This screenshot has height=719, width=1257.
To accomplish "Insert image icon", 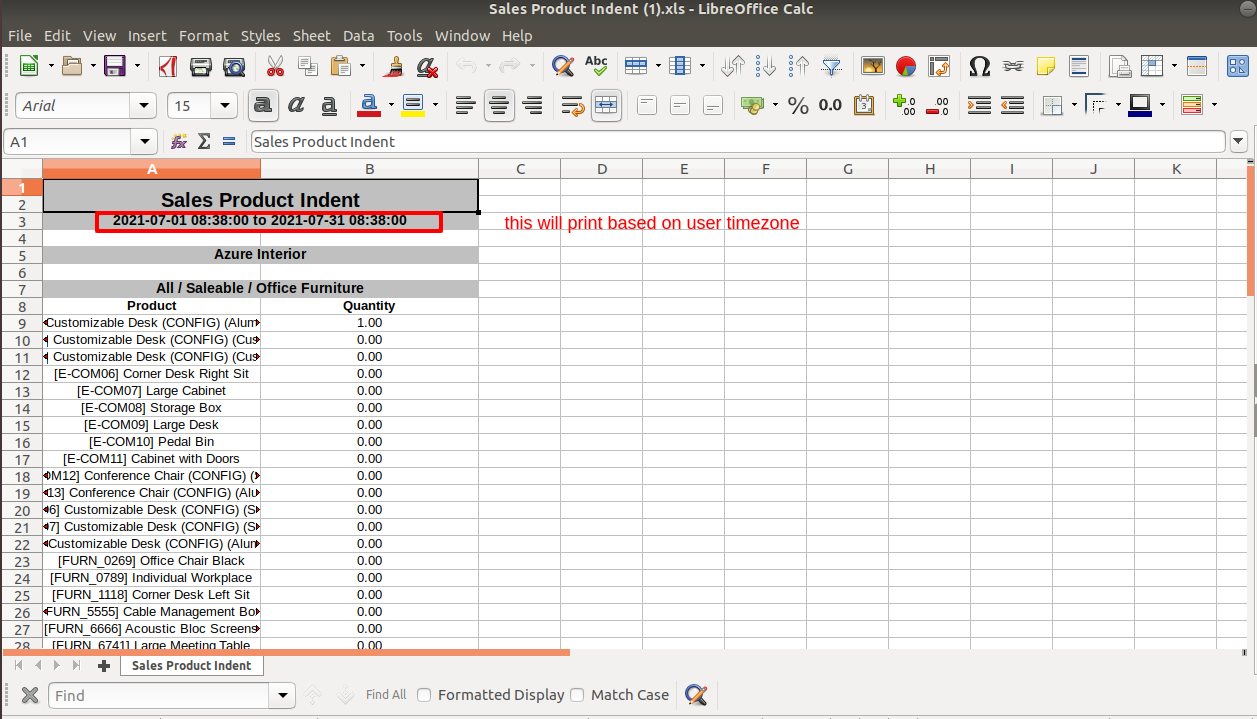I will click(873, 67).
